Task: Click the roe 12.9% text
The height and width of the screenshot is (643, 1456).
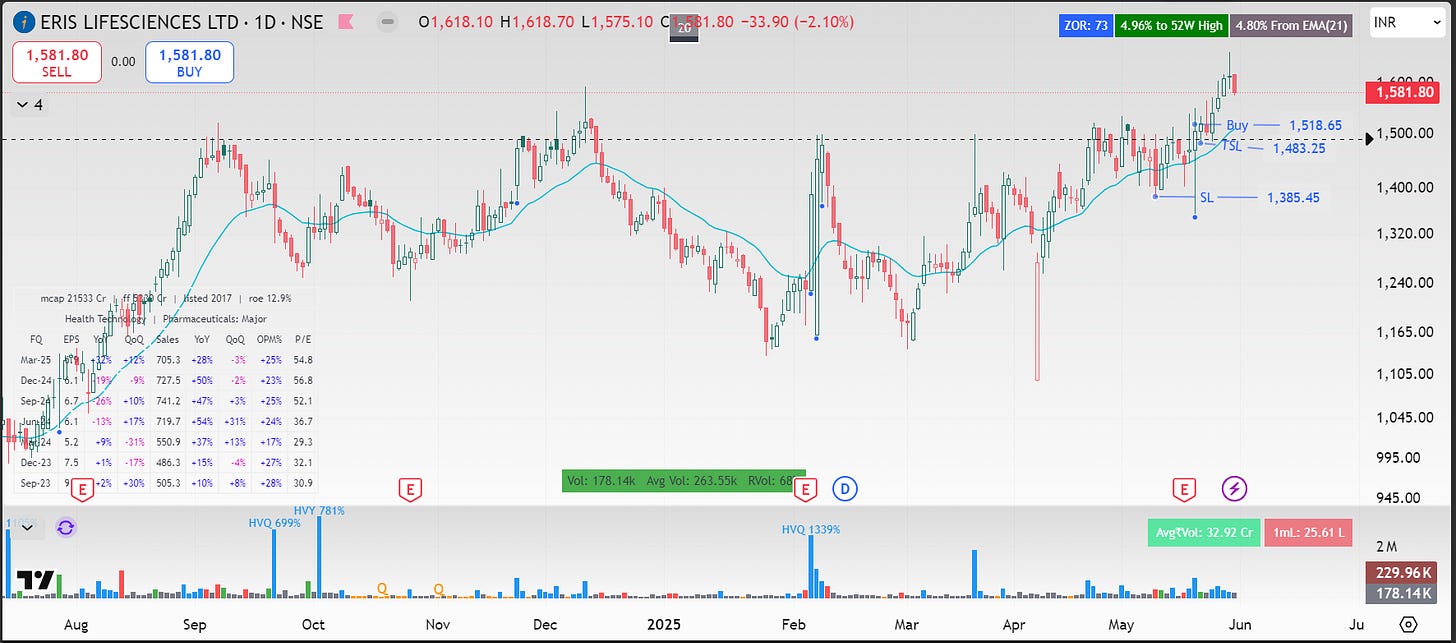Action: (270, 298)
